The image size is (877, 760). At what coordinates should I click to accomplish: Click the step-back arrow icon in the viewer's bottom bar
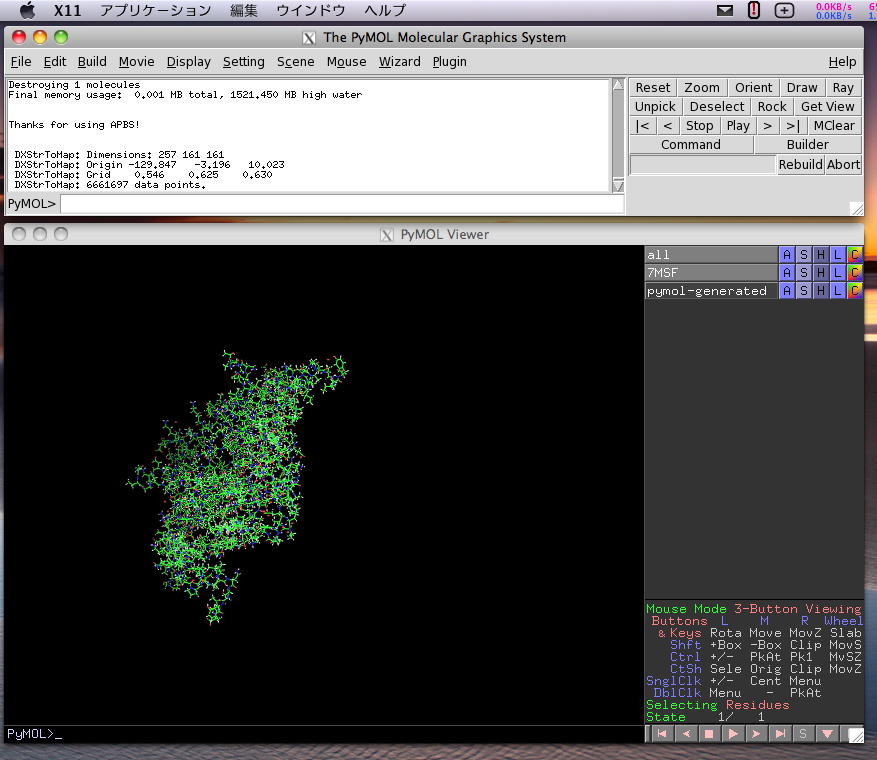pos(686,734)
